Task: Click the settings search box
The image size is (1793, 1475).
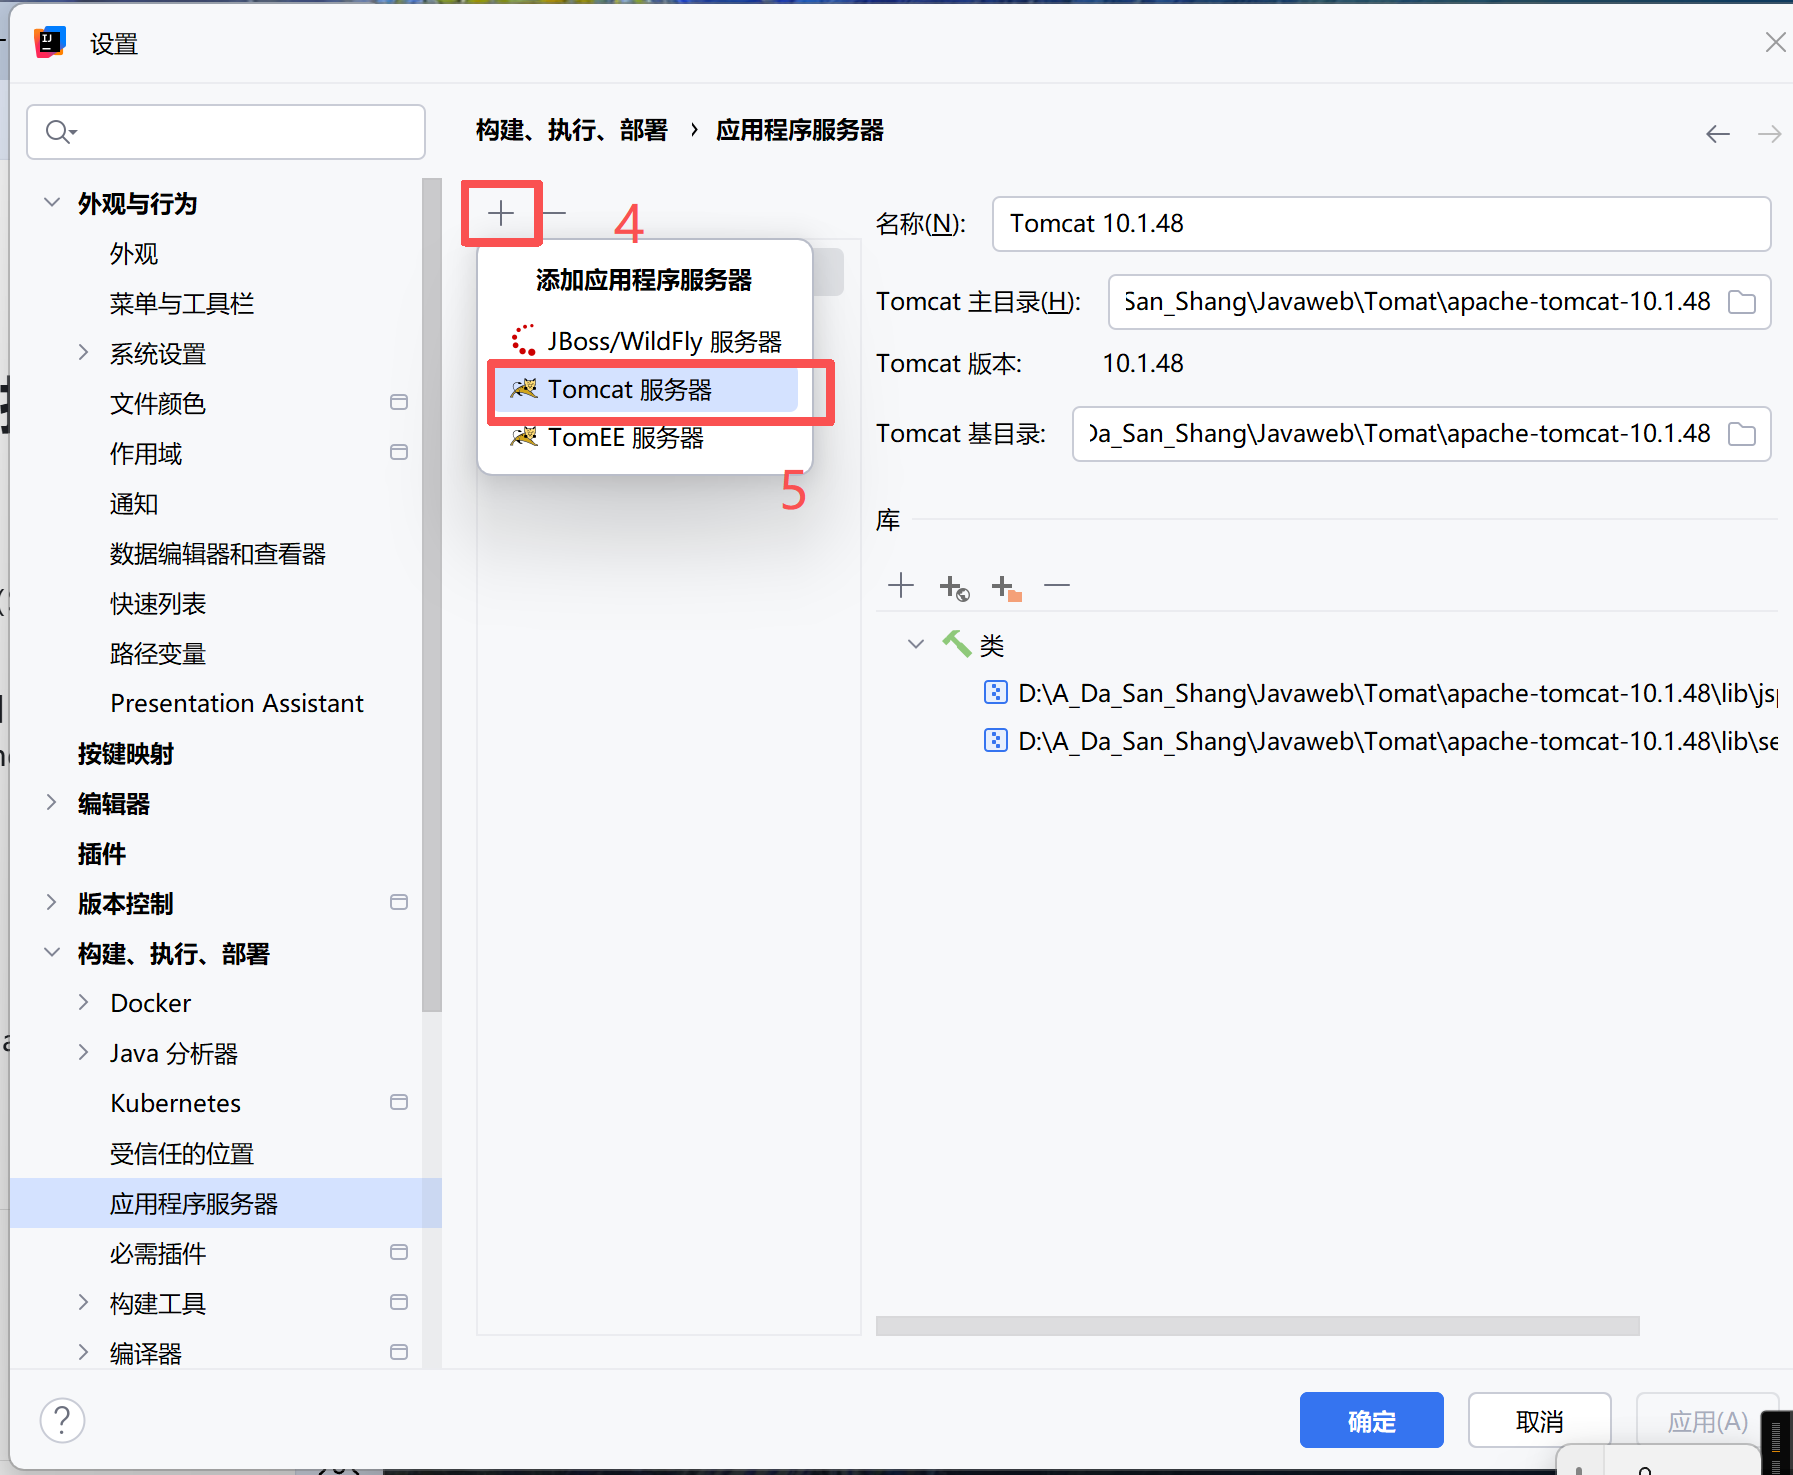Action: tap(226, 132)
